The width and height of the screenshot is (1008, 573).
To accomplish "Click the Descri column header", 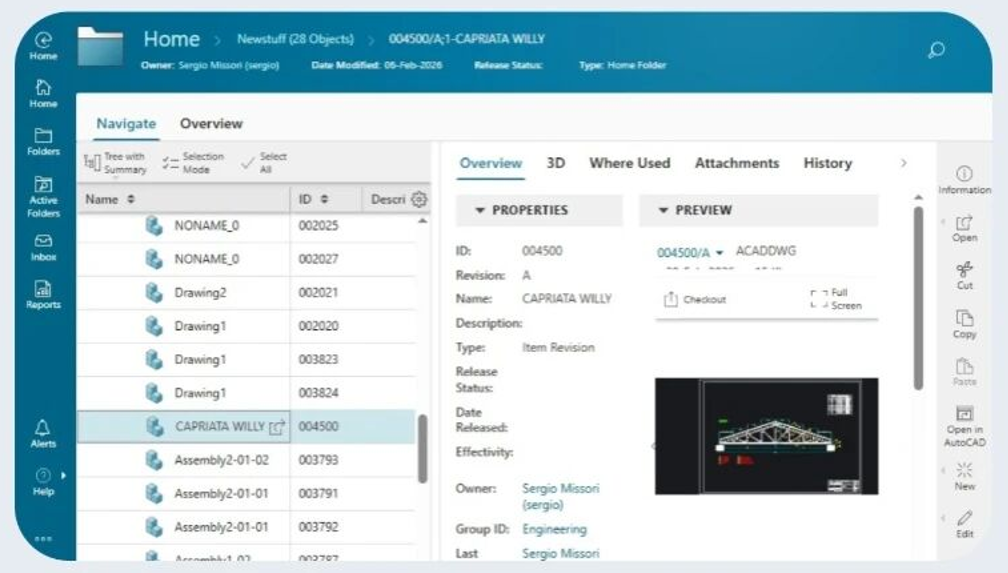I will point(388,199).
